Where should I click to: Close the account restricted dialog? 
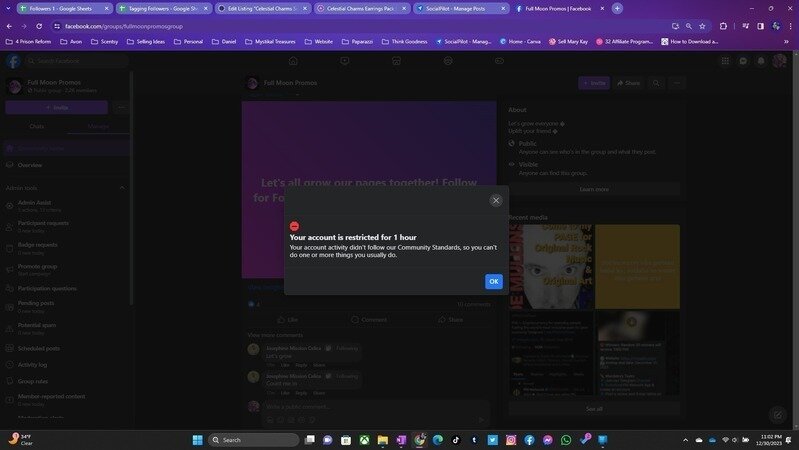[x=495, y=200]
